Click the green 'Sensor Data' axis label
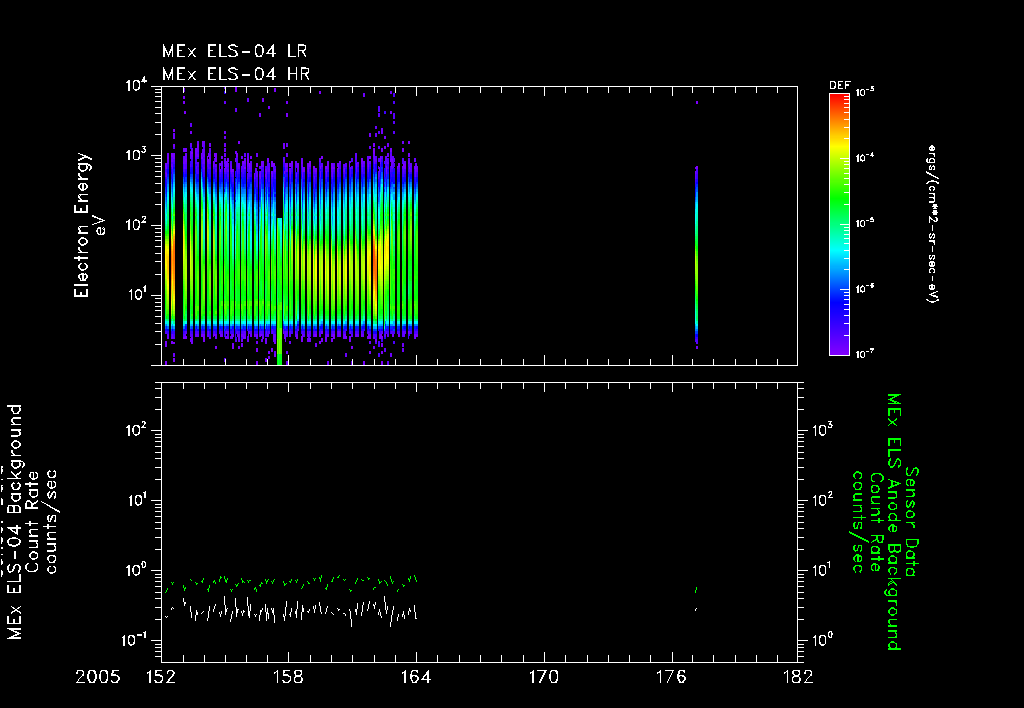 (x=911, y=523)
